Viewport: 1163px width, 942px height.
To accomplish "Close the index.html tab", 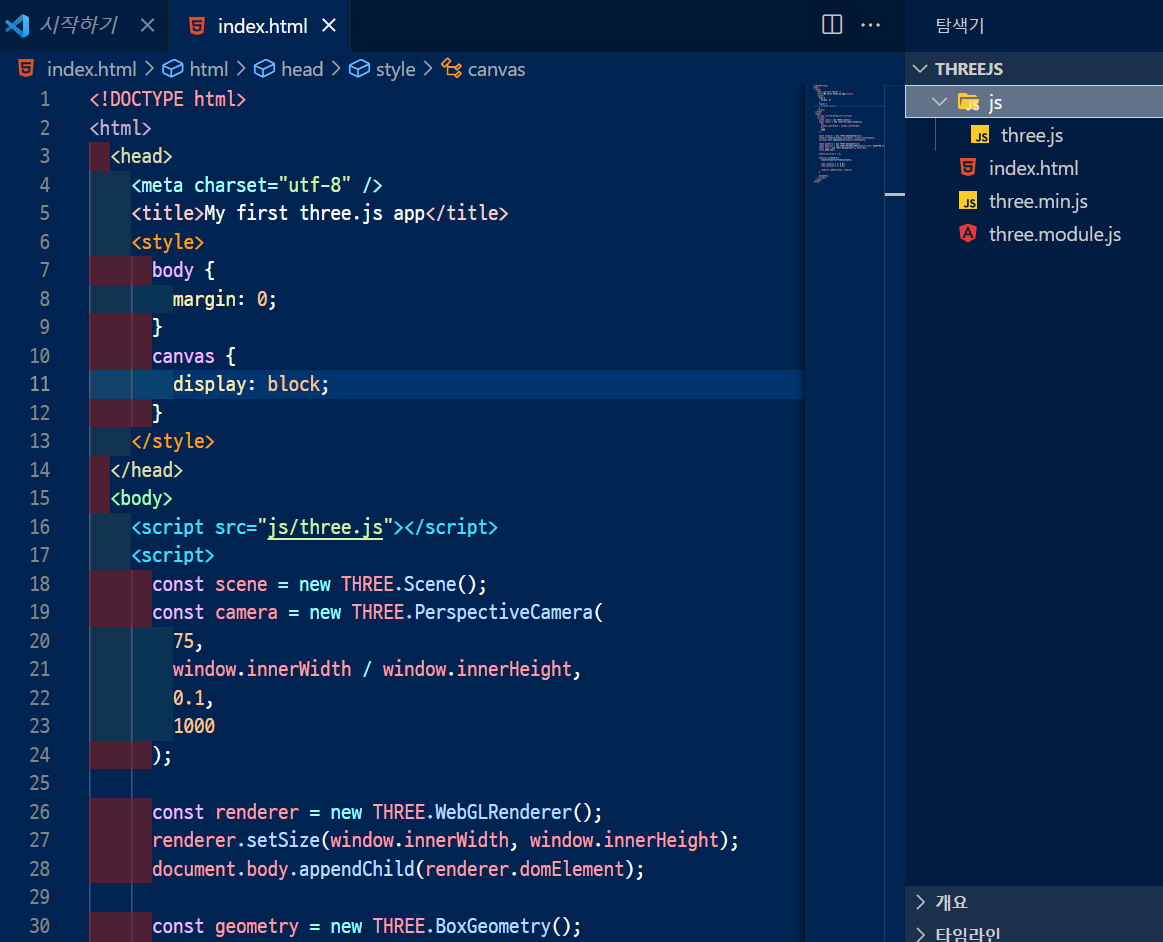I will [x=329, y=26].
